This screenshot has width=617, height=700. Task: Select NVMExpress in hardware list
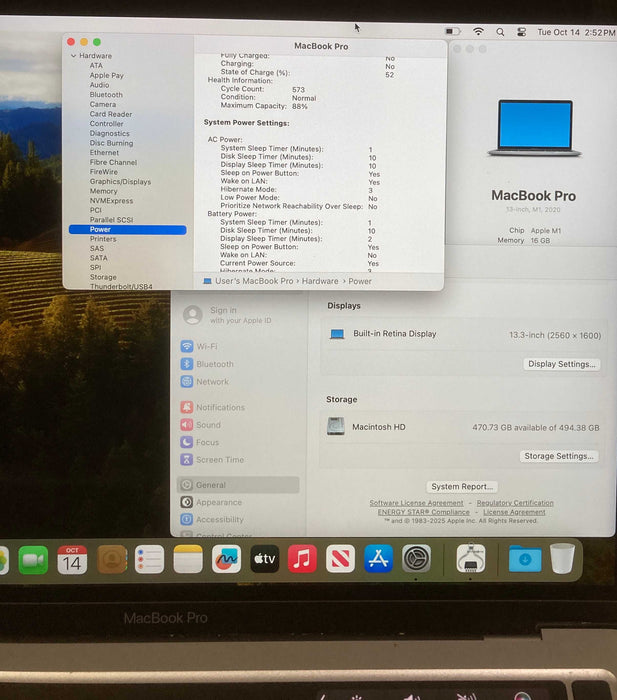pos(111,201)
